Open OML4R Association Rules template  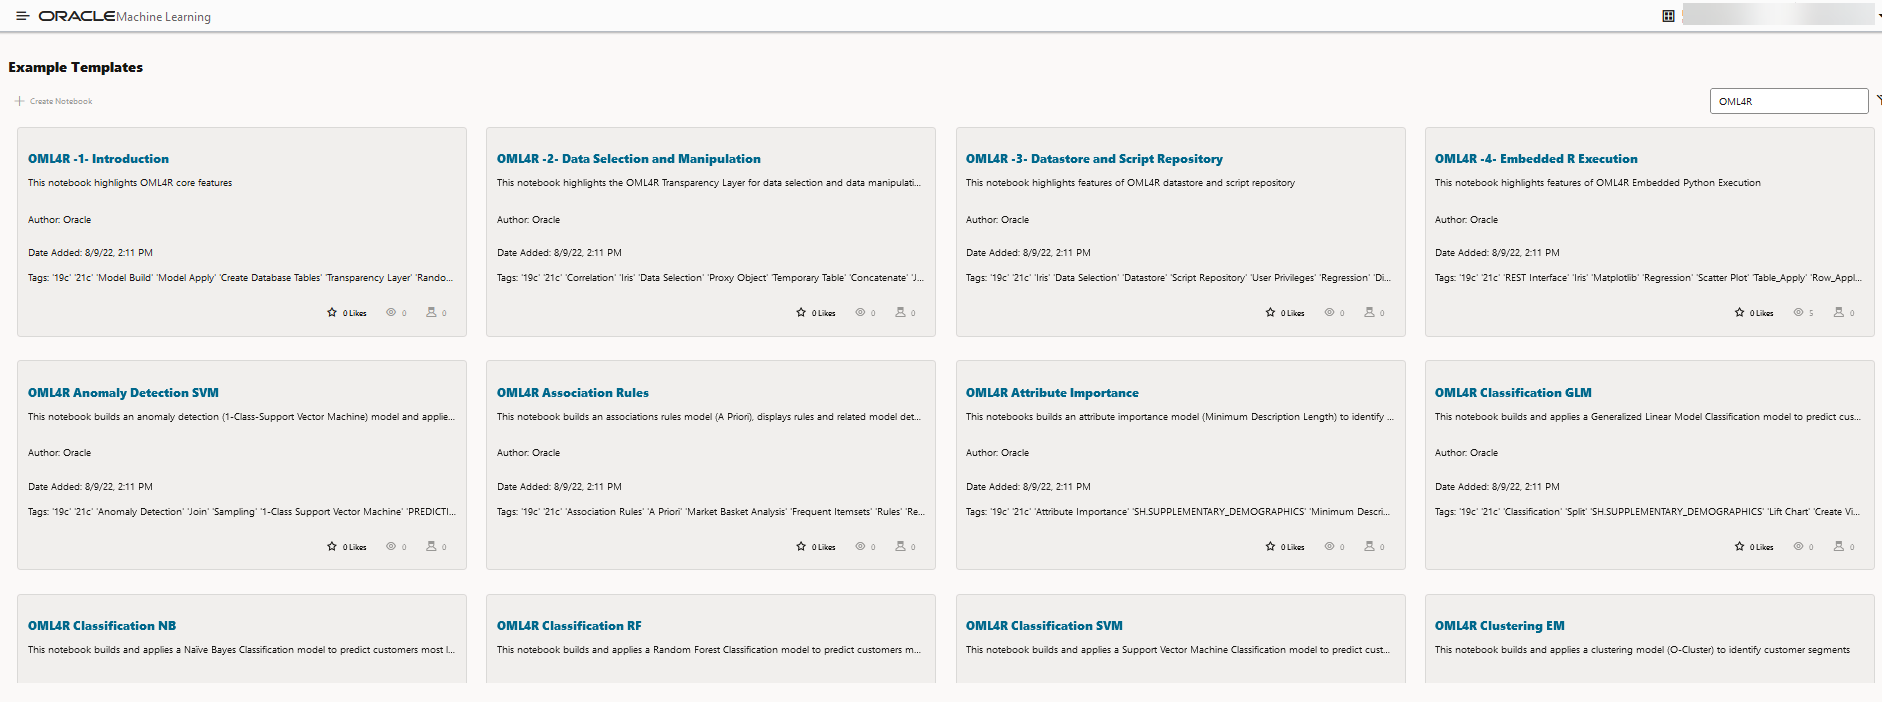point(573,393)
